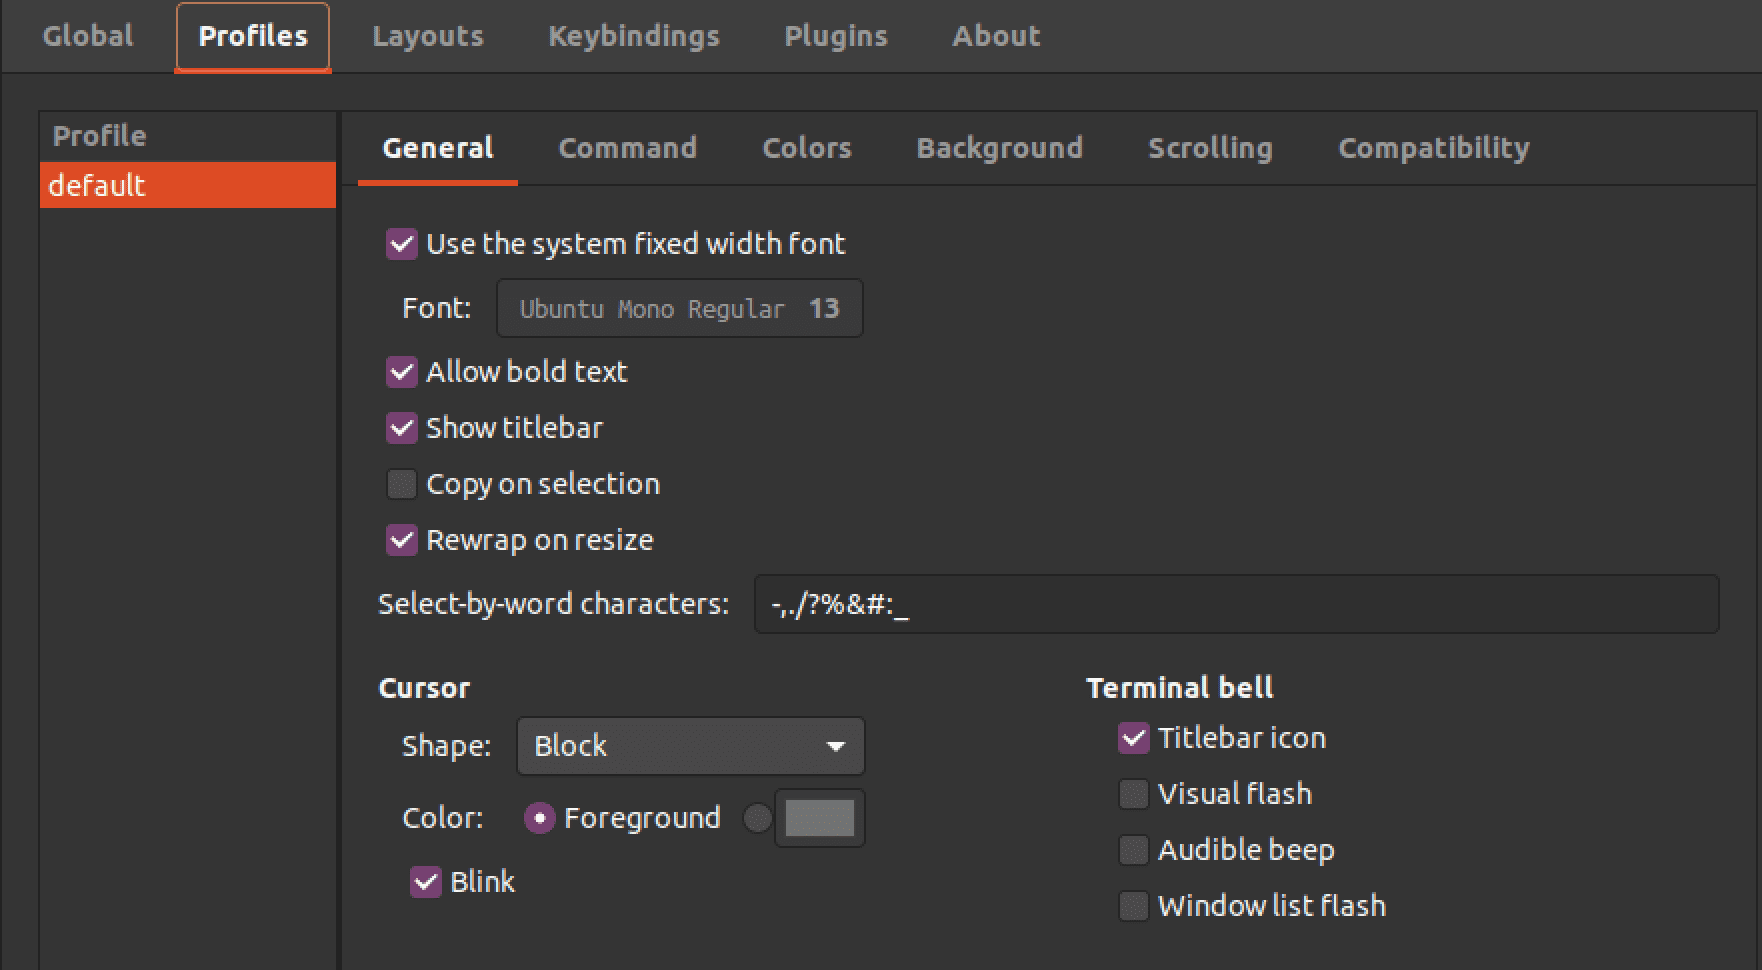Select the cursor color swatch
Image resolution: width=1762 pixels, height=970 pixels.
(819, 817)
